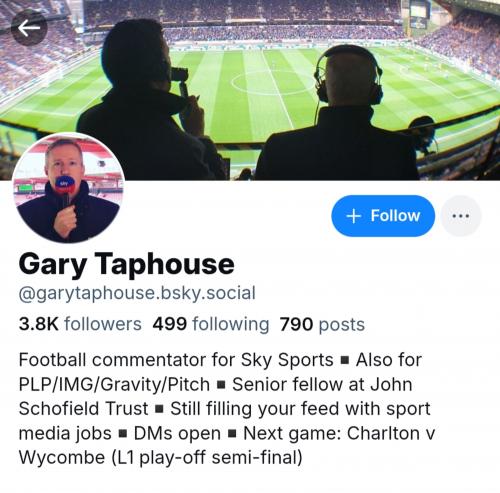Image resolution: width=500 pixels, height=493 pixels.
Task: Select the @garytaphouse.bsky.social handle
Action: click(137, 293)
